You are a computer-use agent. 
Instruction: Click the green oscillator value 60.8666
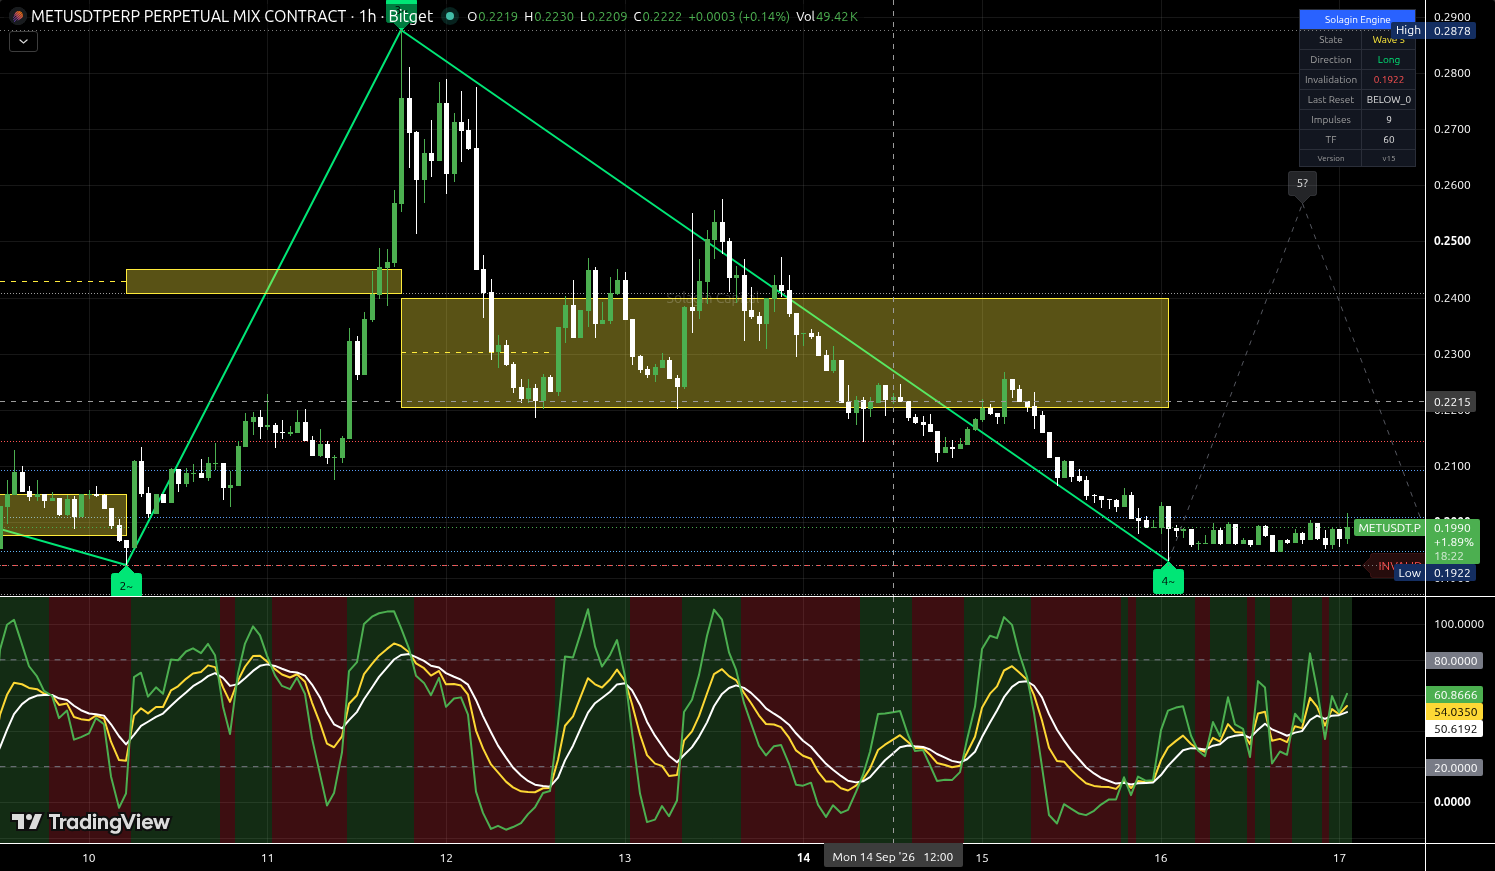(x=1455, y=695)
